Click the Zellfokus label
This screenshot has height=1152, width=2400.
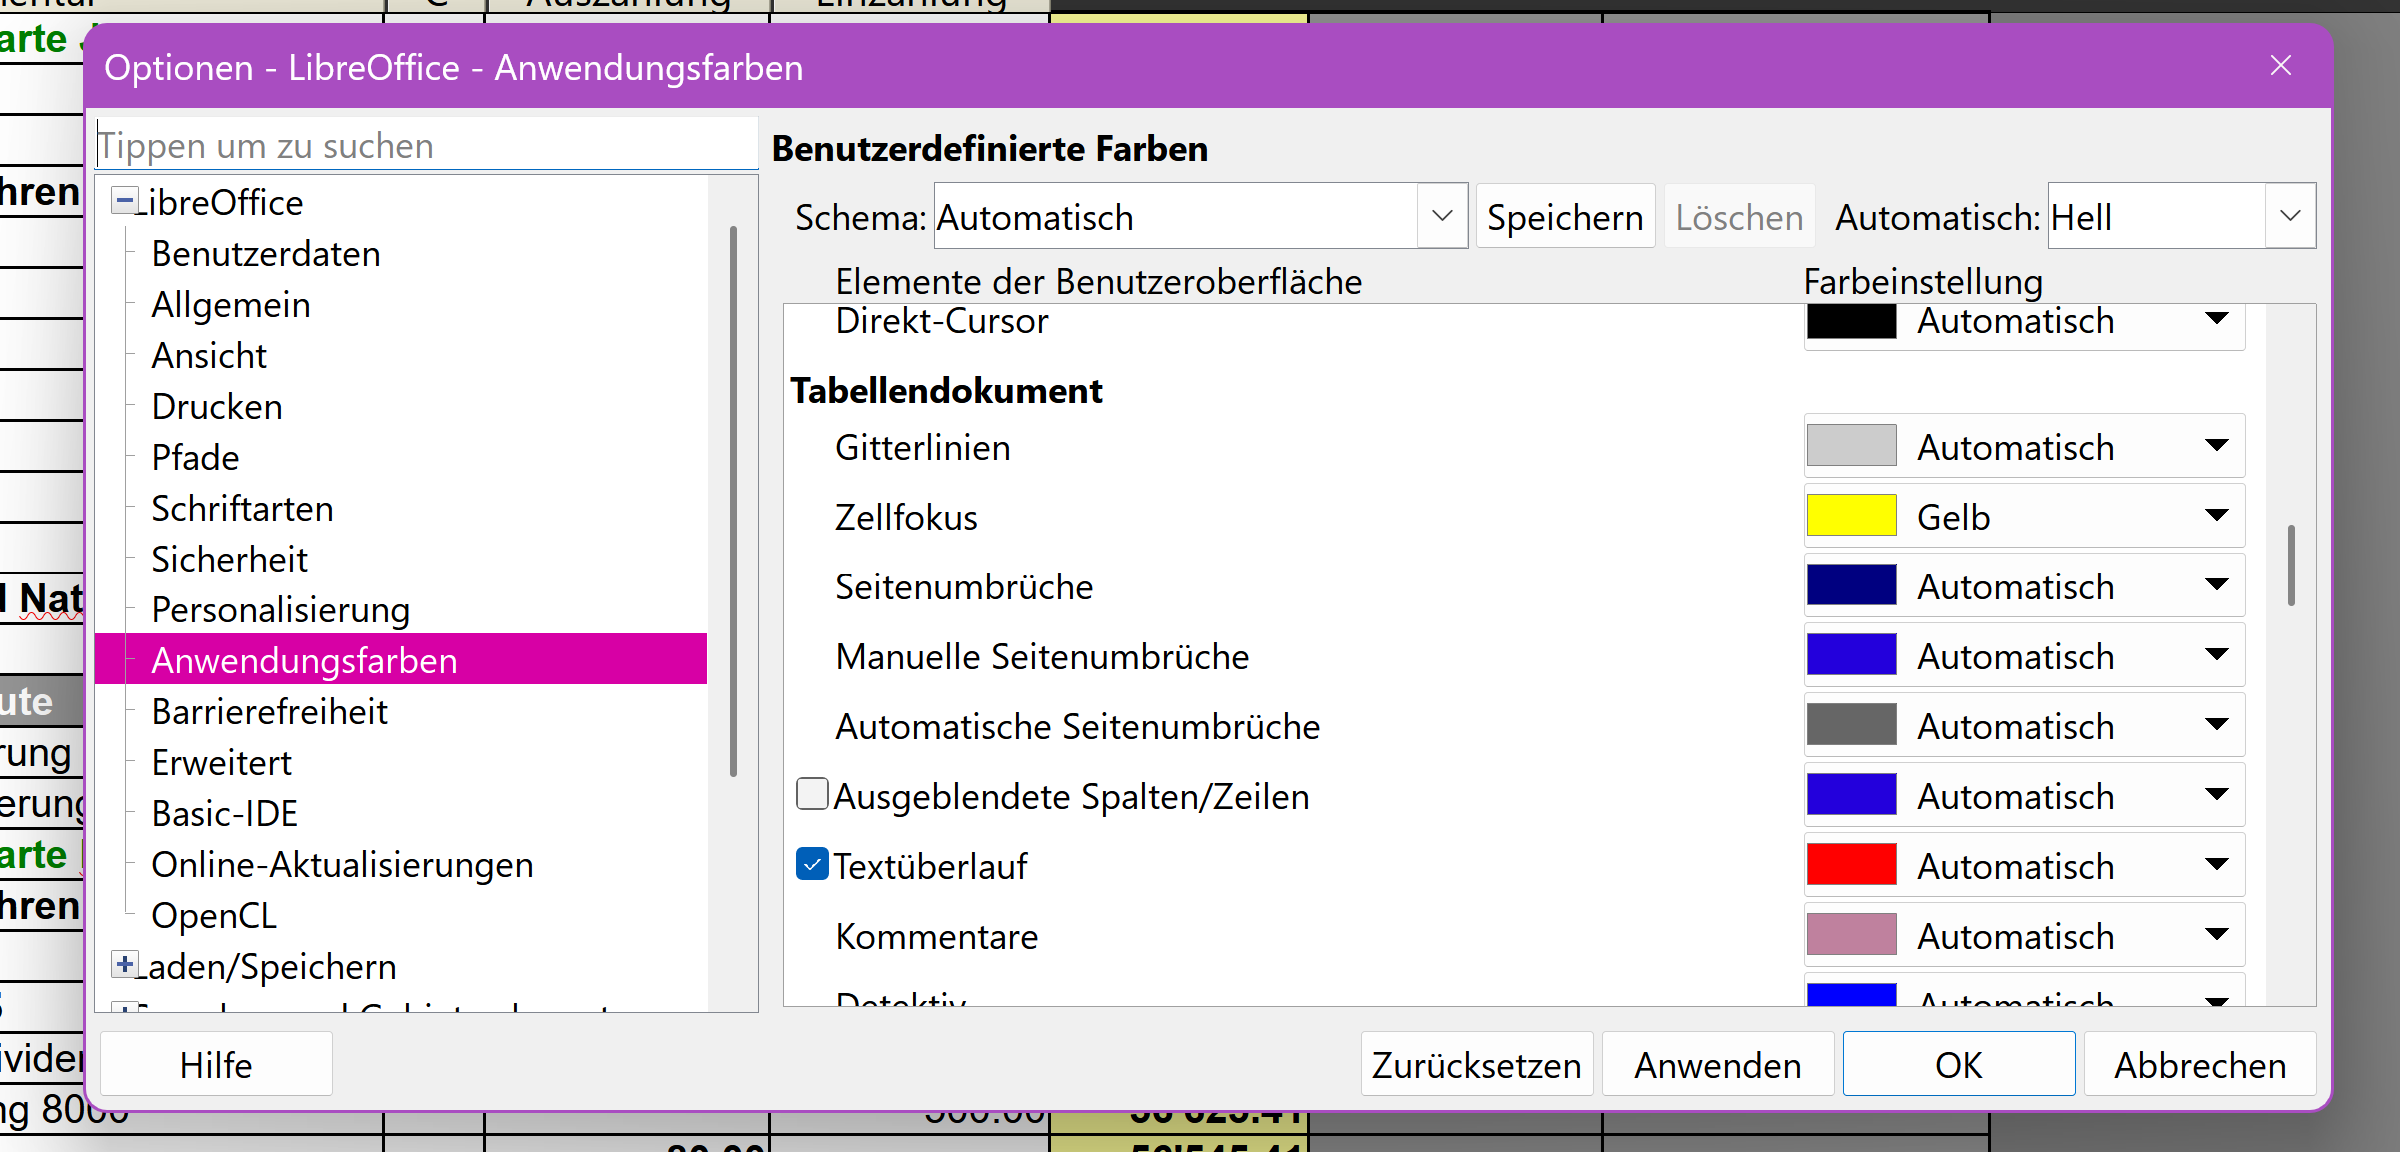pos(906,518)
